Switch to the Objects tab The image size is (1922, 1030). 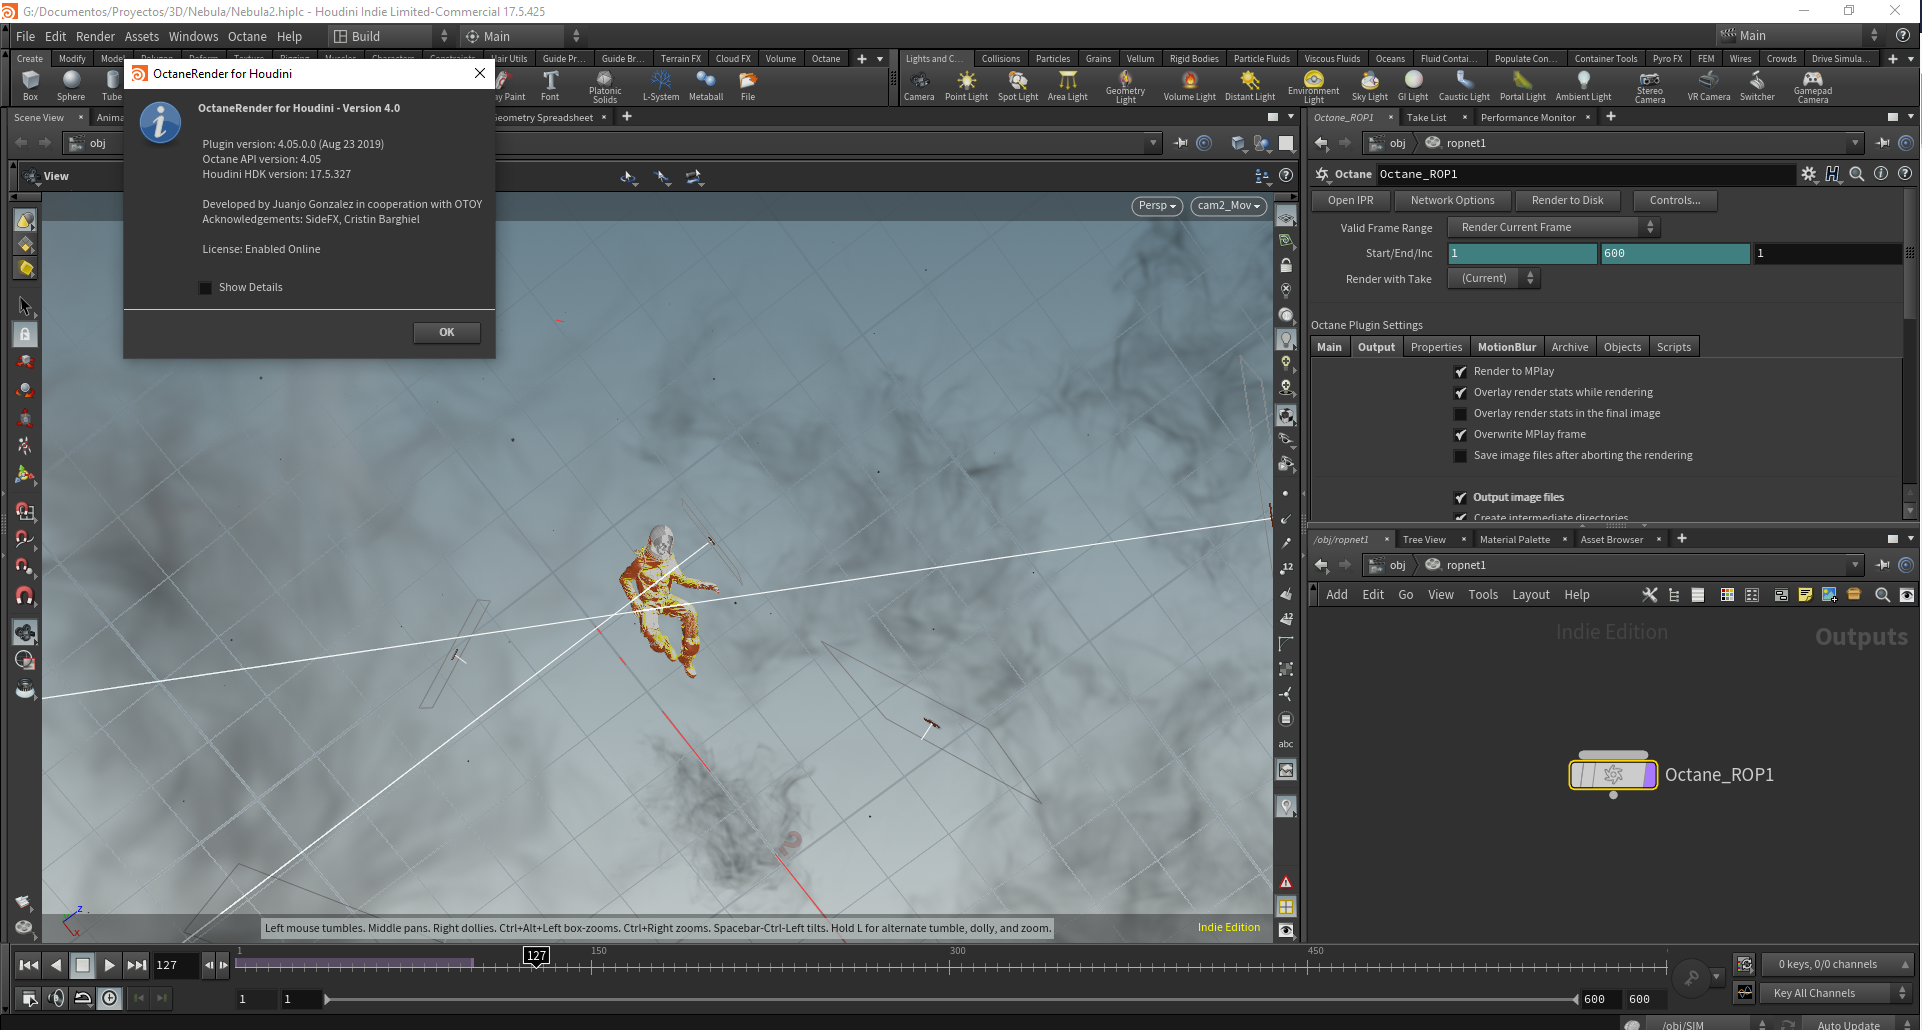1622,347
